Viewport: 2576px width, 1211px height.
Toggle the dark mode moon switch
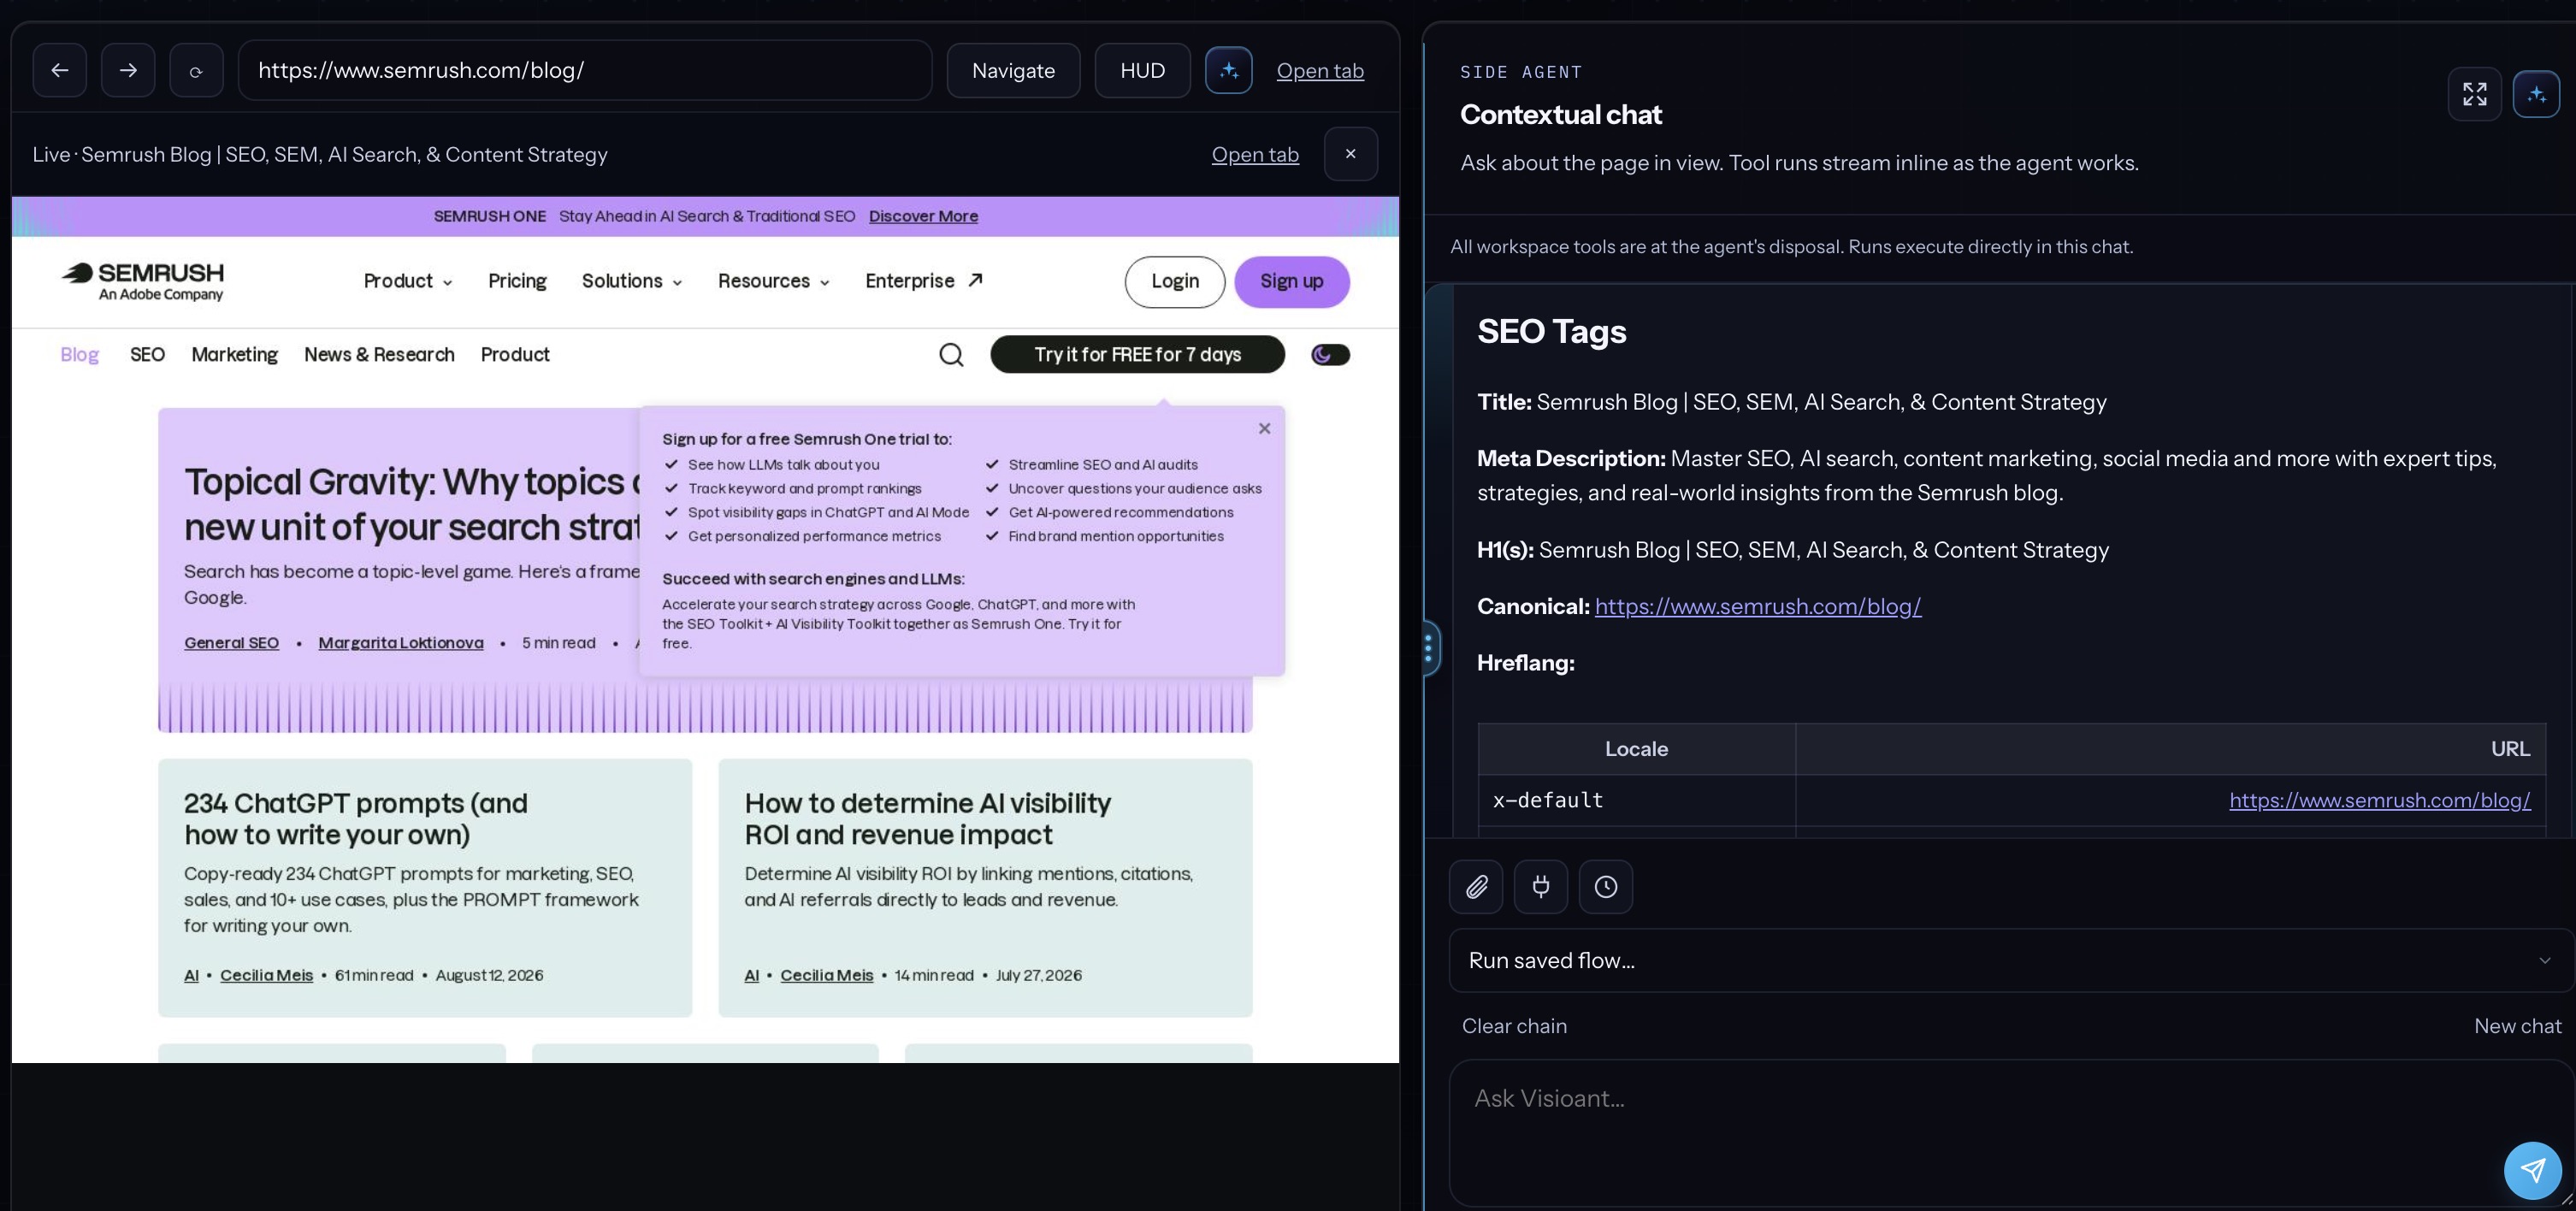point(1330,354)
